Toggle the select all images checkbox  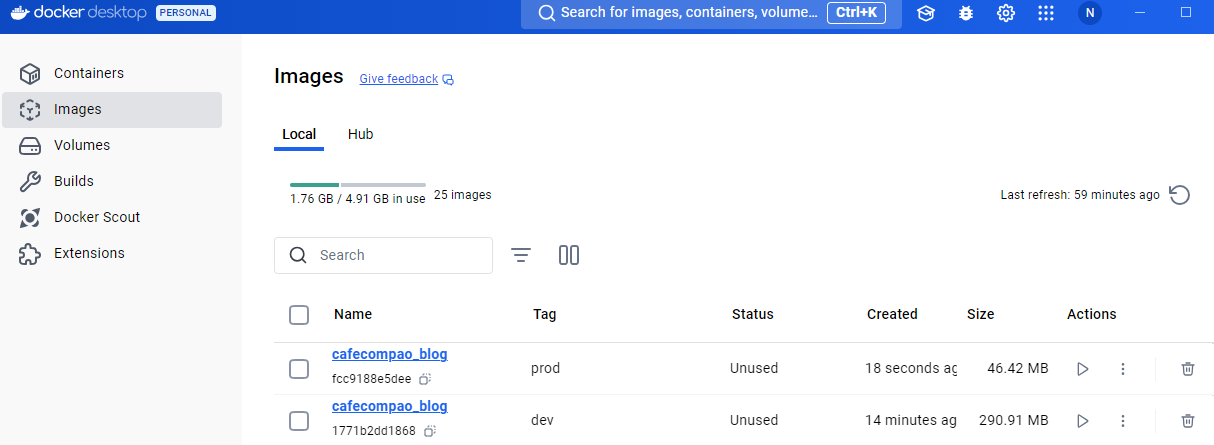[x=299, y=315]
